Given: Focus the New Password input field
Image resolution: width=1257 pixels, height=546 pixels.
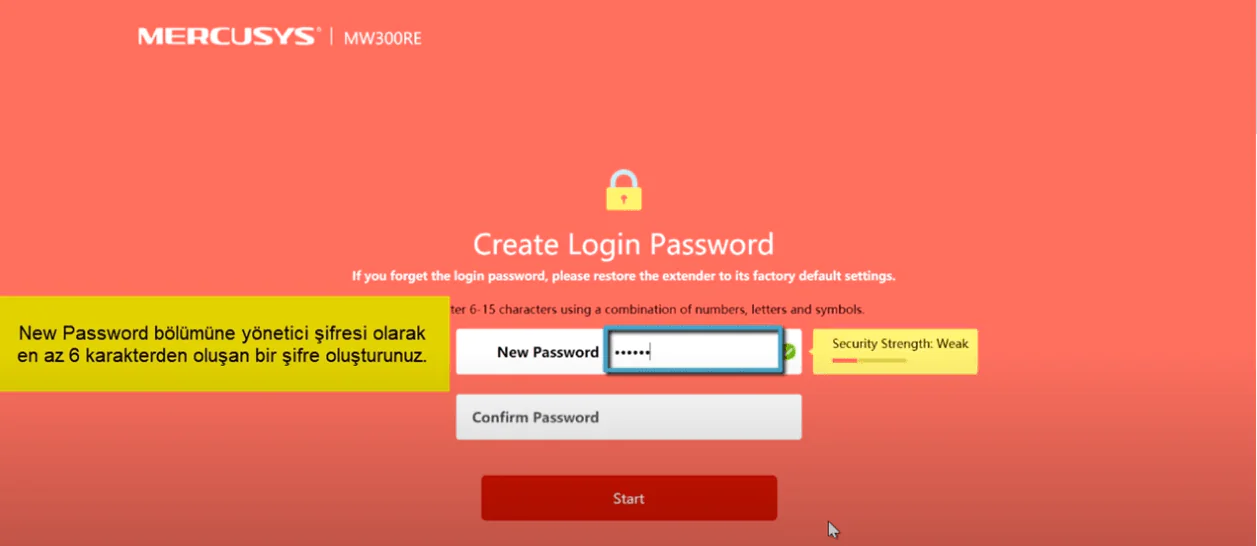Looking at the screenshot, I should 693,352.
